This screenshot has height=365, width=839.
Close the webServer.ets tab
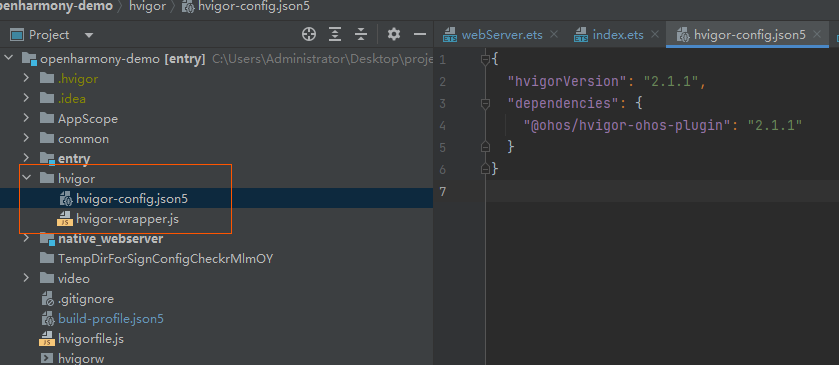[554, 35]
